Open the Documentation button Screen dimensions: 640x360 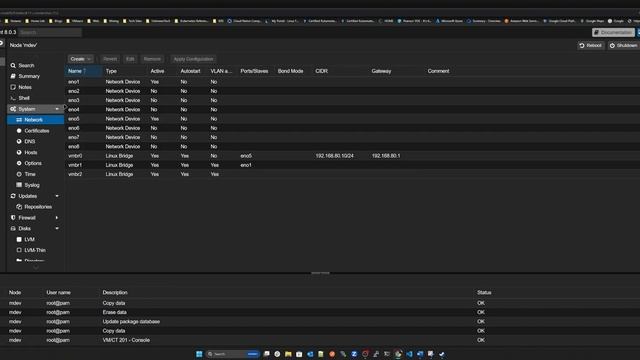click(613, 32)
